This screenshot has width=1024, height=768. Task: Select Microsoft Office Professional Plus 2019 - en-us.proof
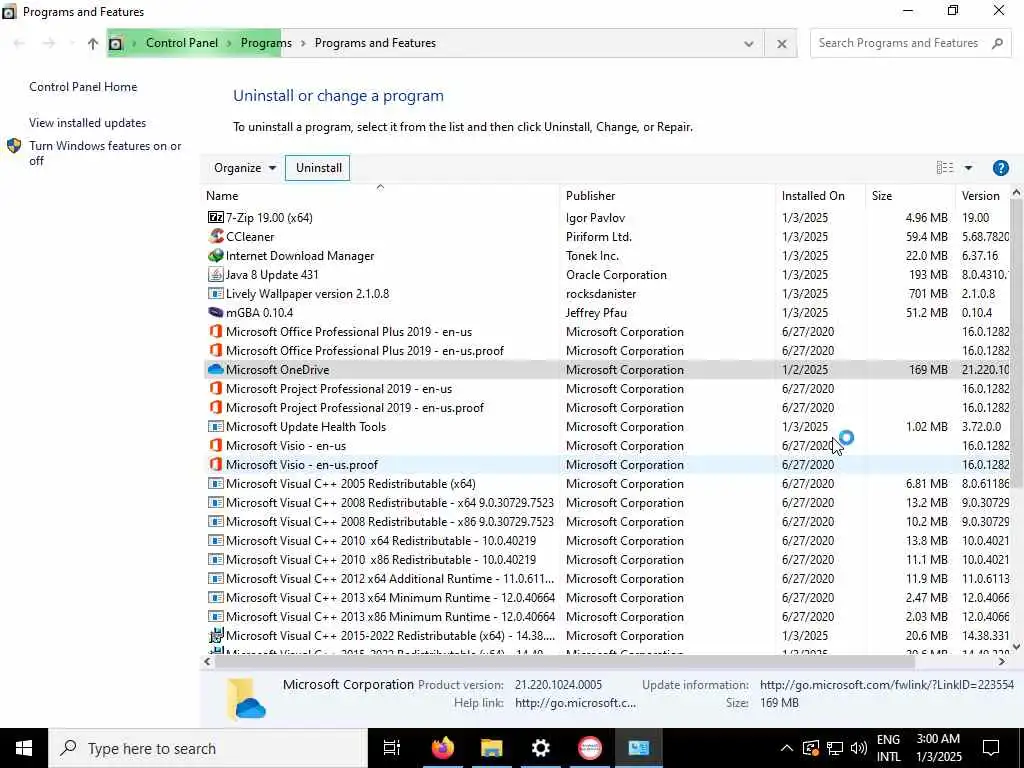[x=607, y=351]
